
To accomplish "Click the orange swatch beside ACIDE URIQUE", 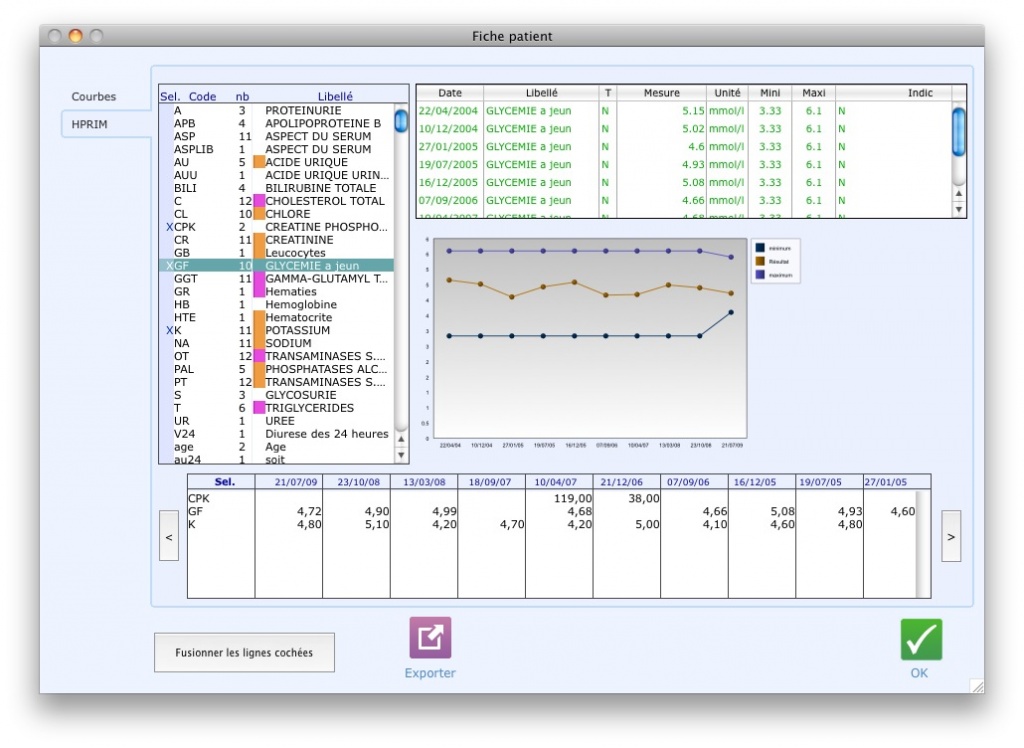I will click(259, 162).
